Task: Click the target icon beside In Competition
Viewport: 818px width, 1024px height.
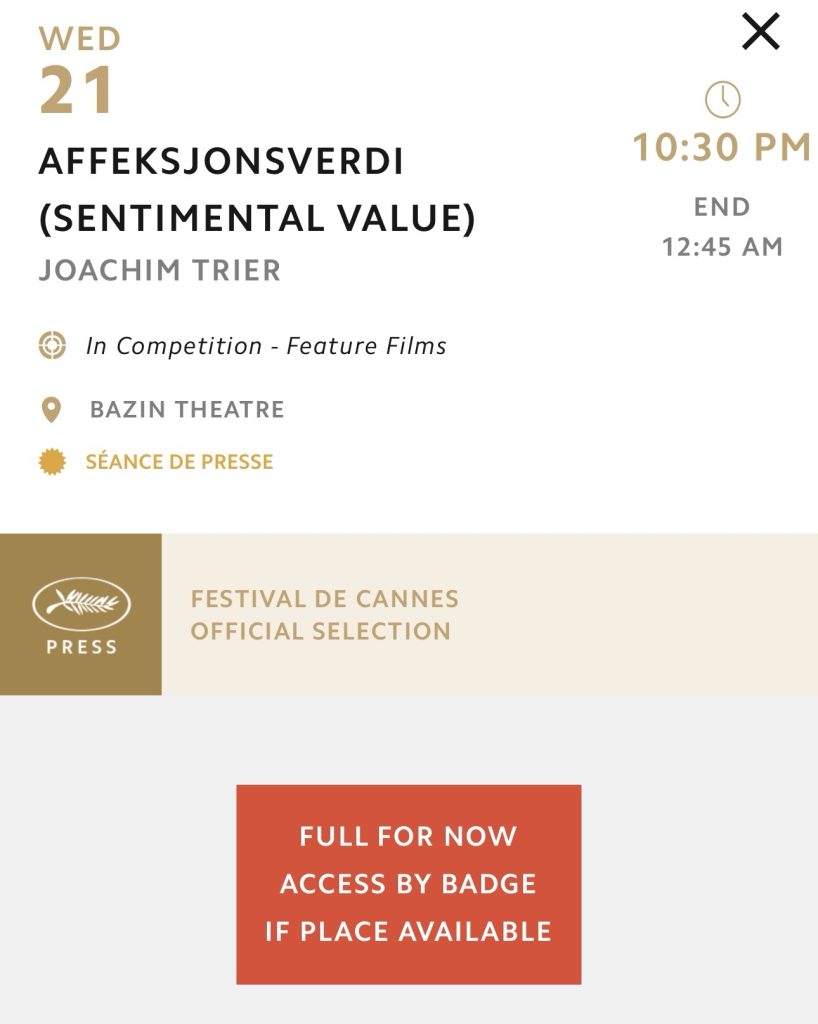Action: [x=52, y=346]
